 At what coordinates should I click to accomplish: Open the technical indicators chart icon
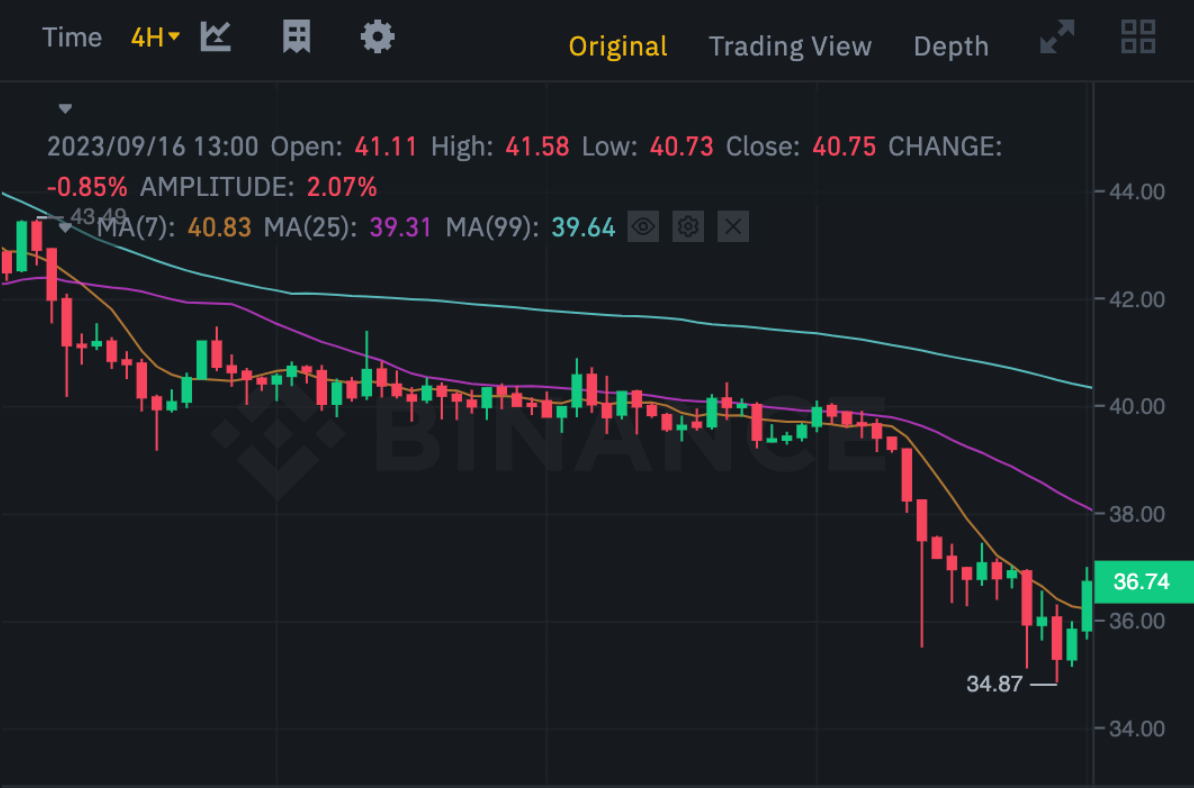[x=216, y=38]
